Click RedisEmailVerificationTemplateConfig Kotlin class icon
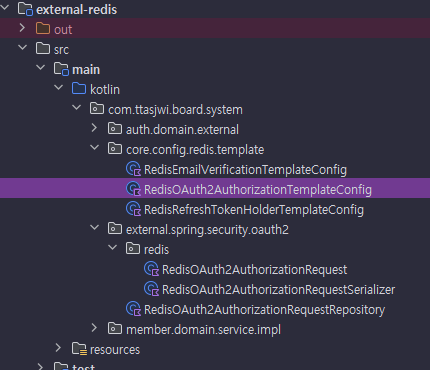430x370 pixels. pos(133,169)
